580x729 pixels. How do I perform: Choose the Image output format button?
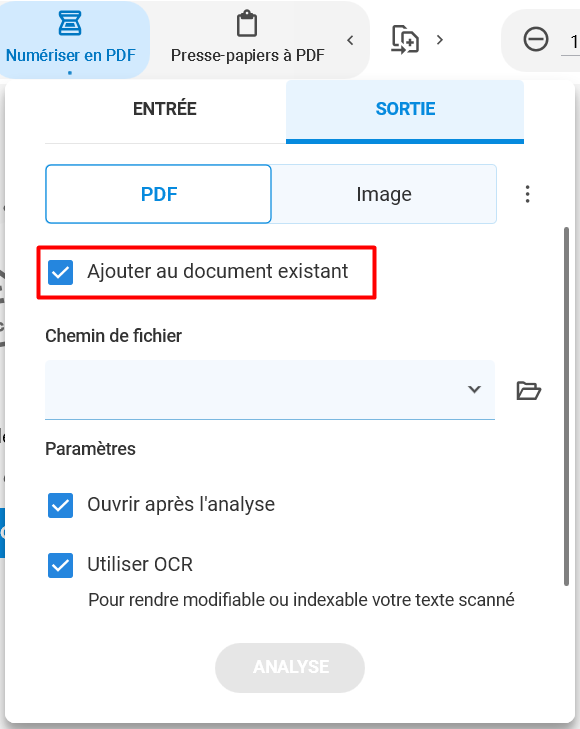[x=384, y=194]
